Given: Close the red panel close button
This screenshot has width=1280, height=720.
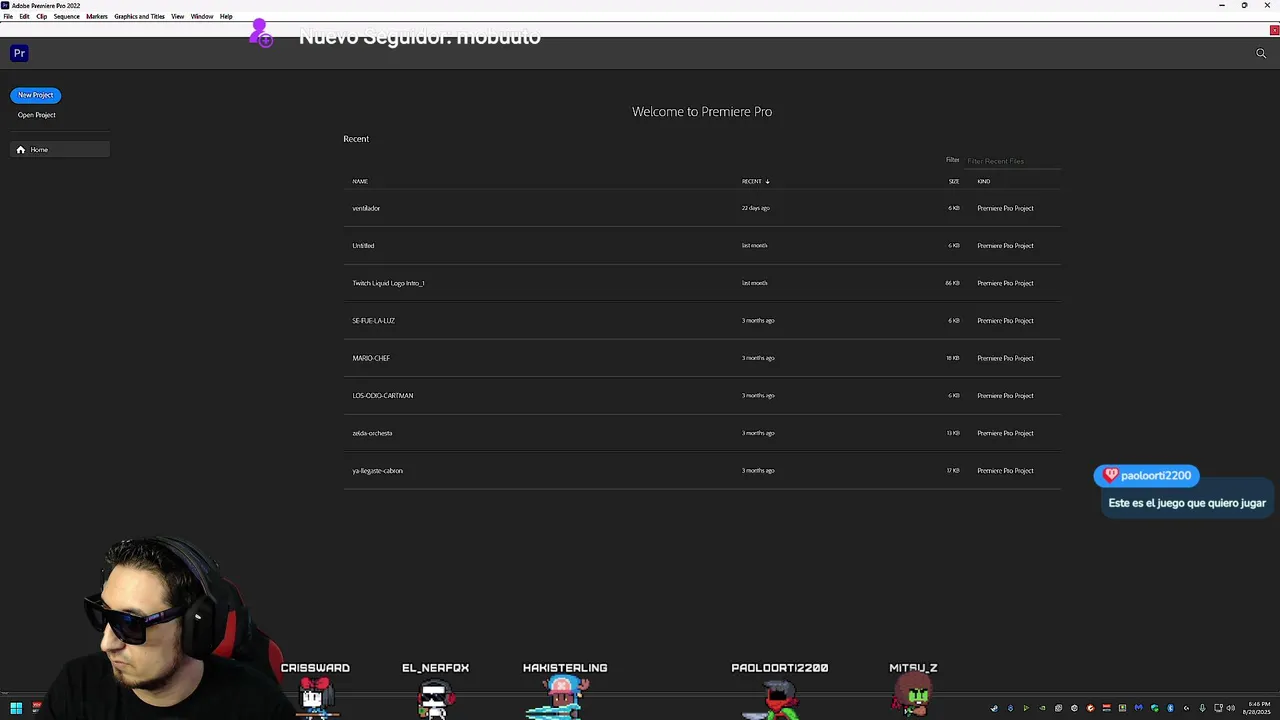Looking at the screenshot, I should tap(1274, 30).
